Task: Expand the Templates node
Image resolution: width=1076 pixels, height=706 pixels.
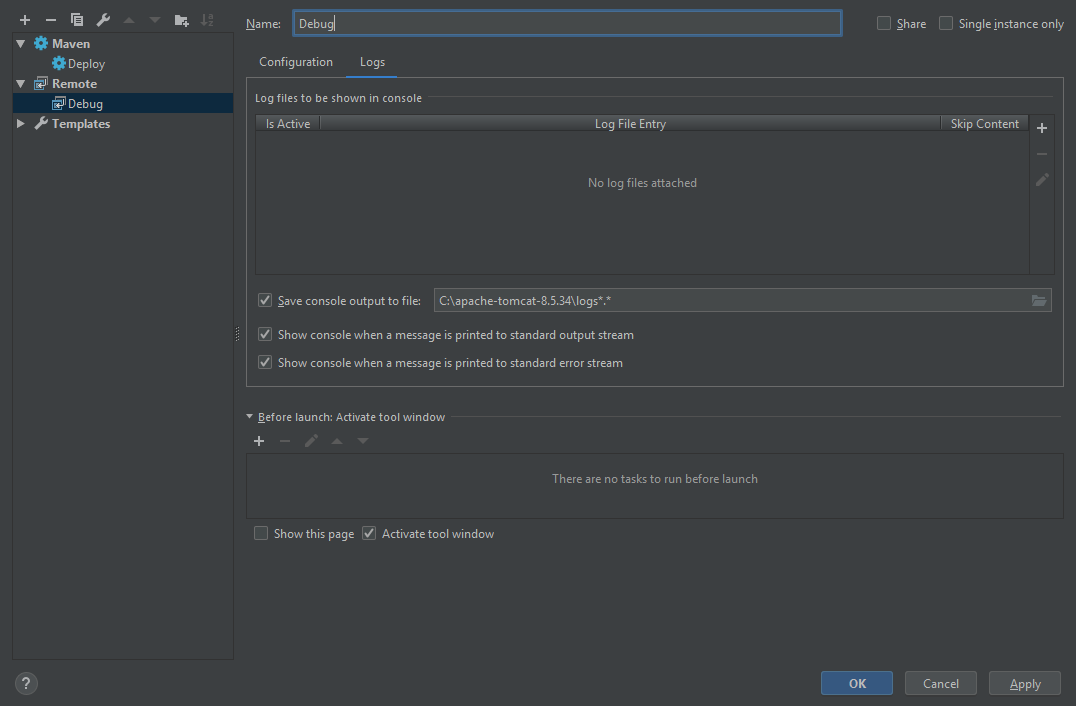Action: (19, 123)
